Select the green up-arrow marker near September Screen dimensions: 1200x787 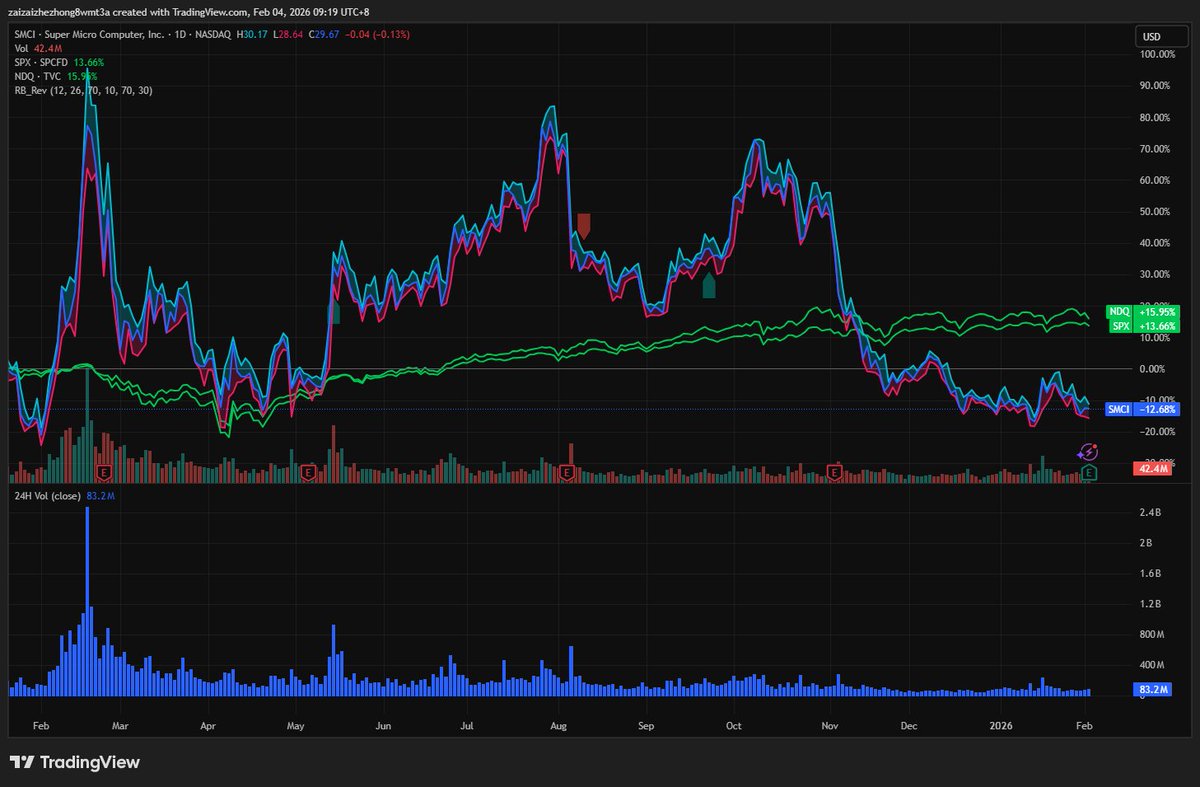point(709,286)
